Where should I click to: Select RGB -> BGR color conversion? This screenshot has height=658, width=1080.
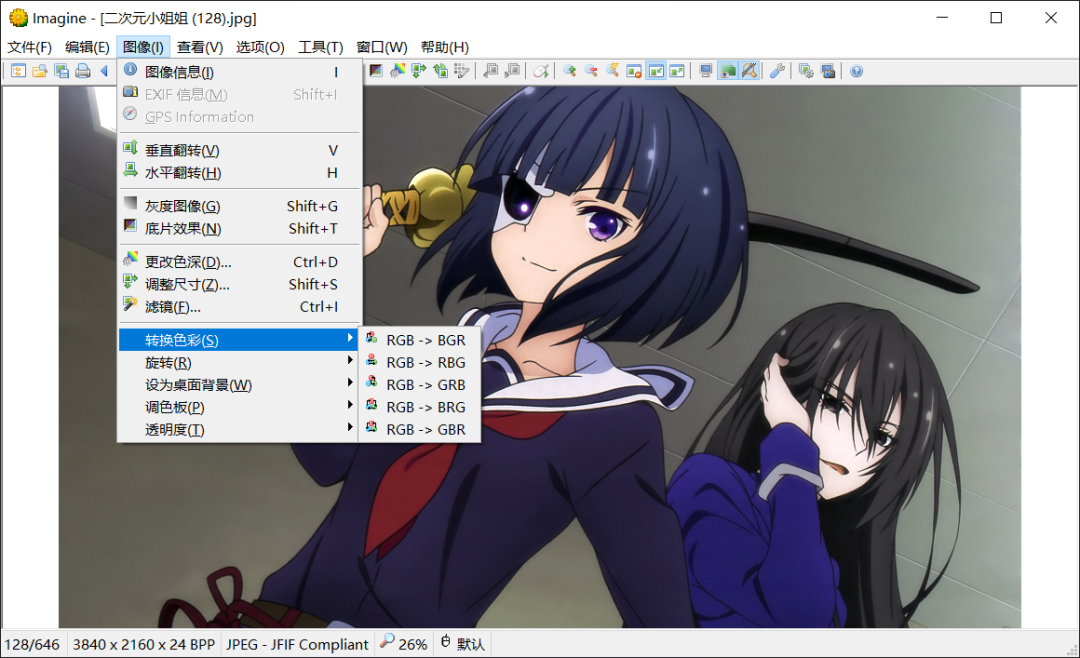click(x=419, y=340)
